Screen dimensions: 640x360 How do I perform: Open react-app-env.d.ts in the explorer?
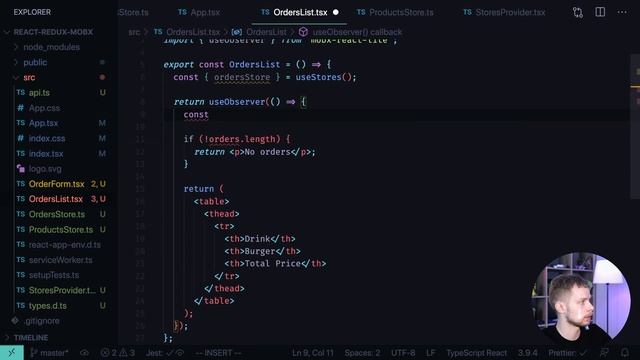coord(64,244)
